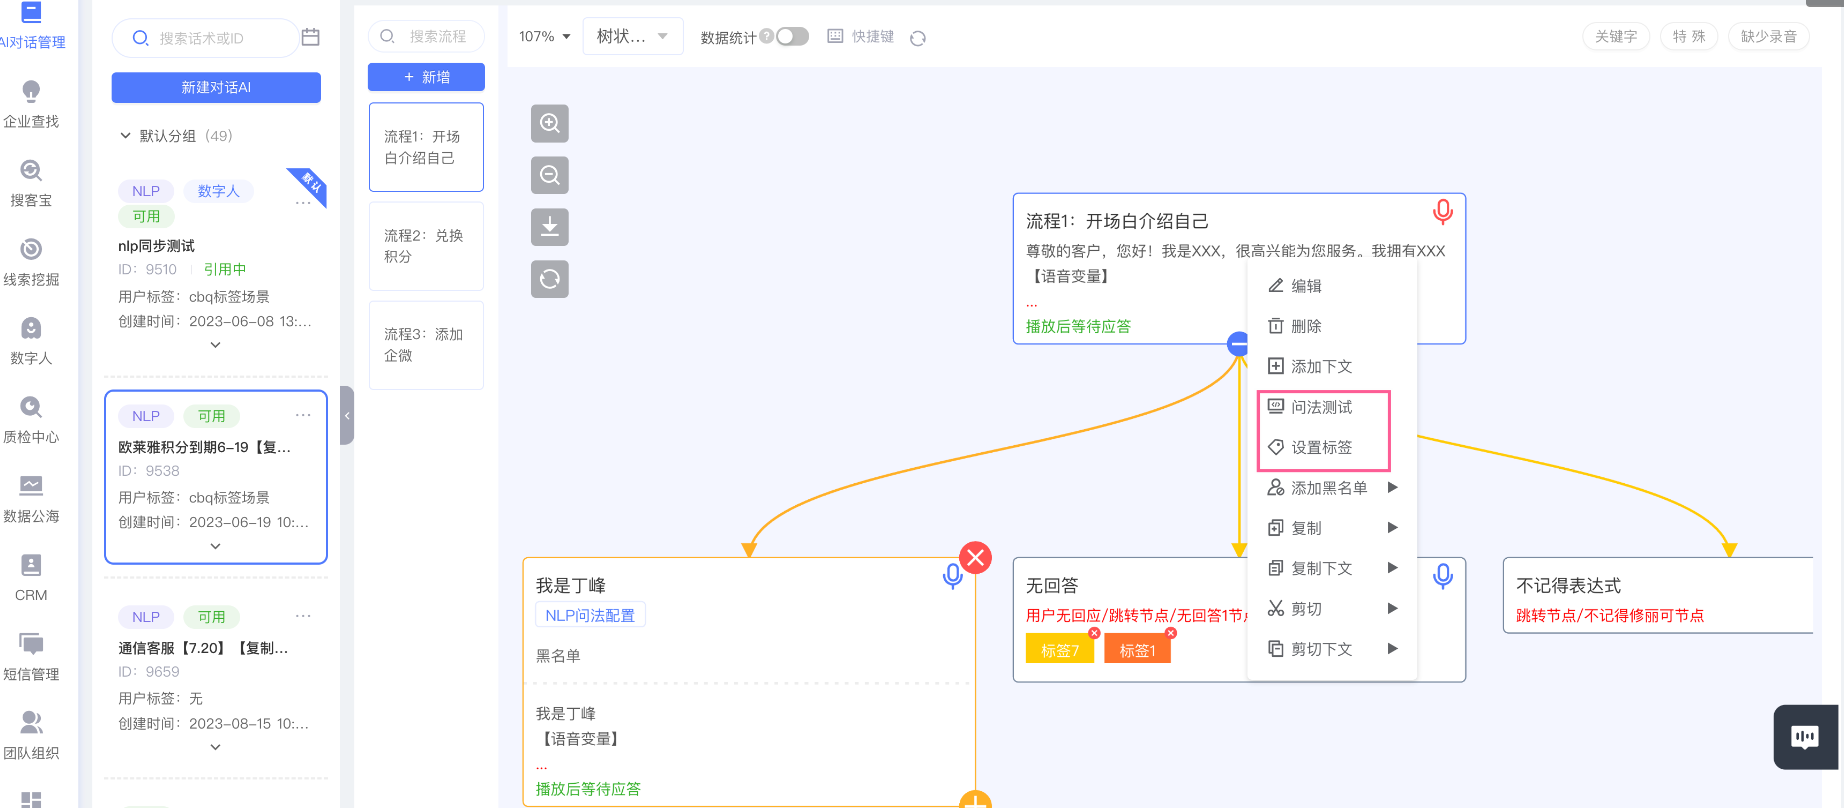Collapse the 默认分组 group
Screen dimensions: 1844x808
125,136
